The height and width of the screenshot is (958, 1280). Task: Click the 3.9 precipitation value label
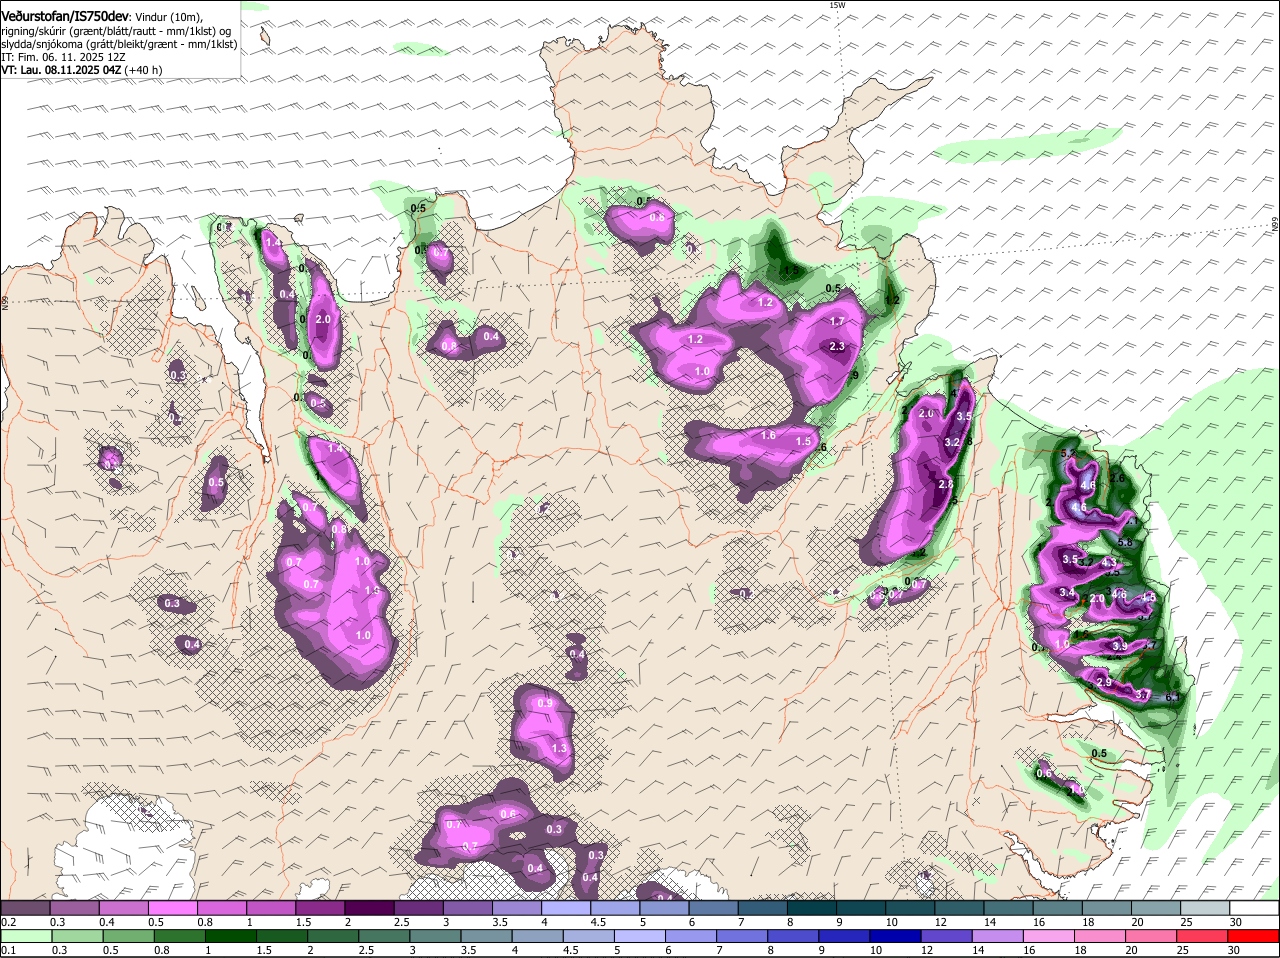click(1120, 647)
